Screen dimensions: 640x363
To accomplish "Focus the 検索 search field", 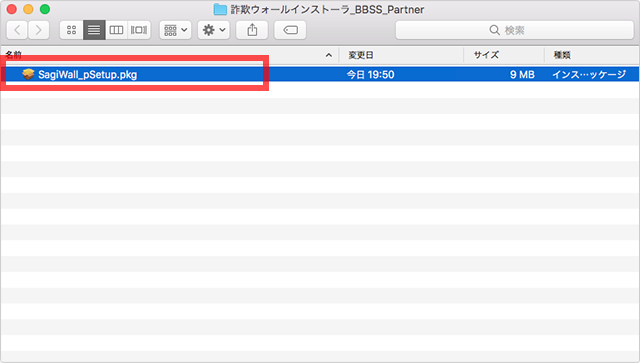I will coord(514,30).
